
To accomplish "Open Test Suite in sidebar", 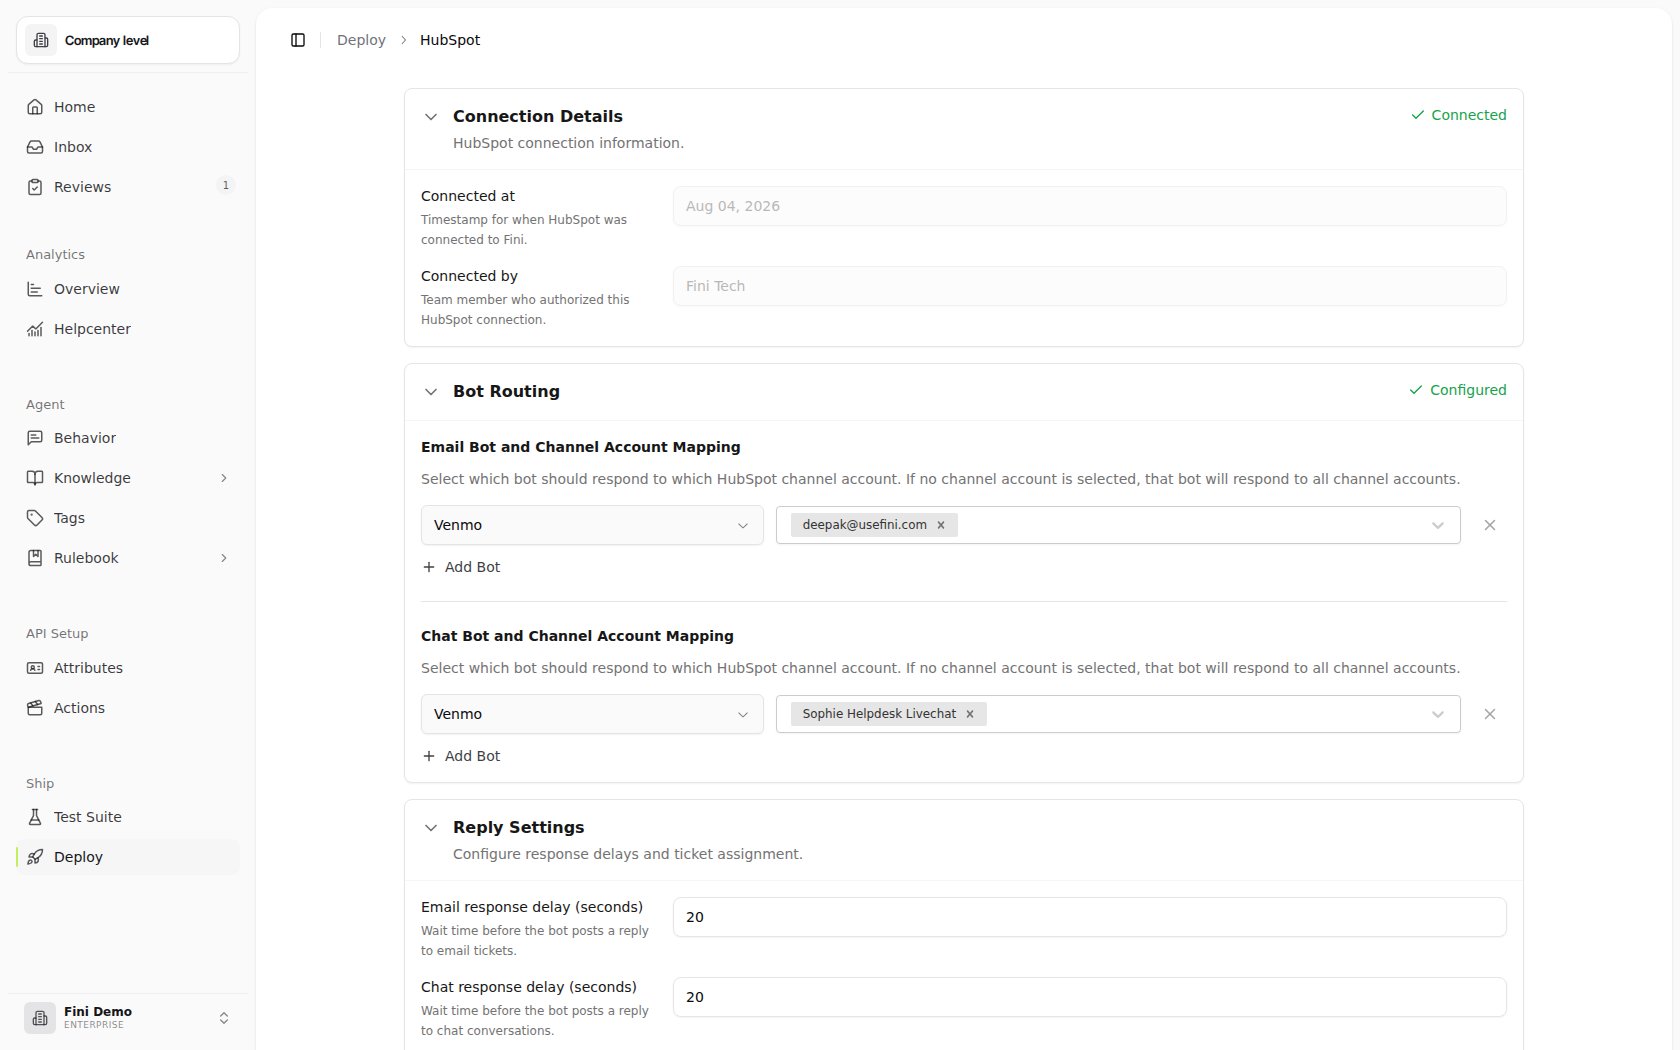I will pos(128,817).
